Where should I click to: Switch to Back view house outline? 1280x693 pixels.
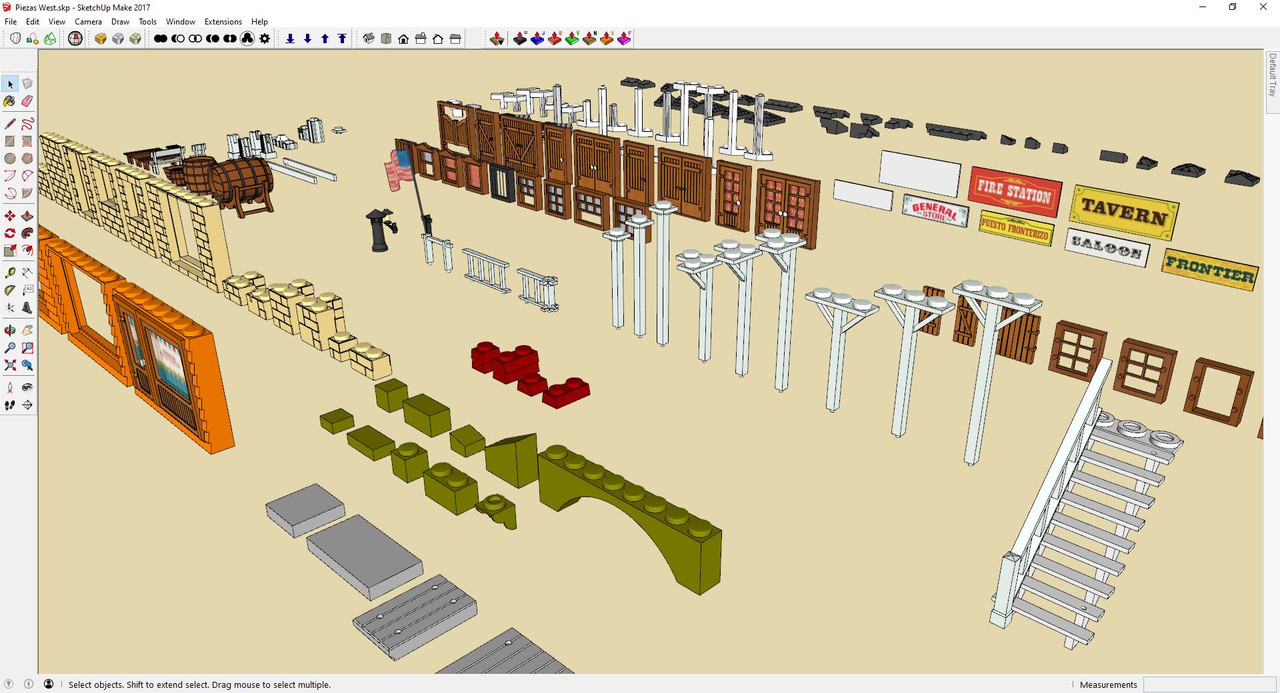click(438, 38)
